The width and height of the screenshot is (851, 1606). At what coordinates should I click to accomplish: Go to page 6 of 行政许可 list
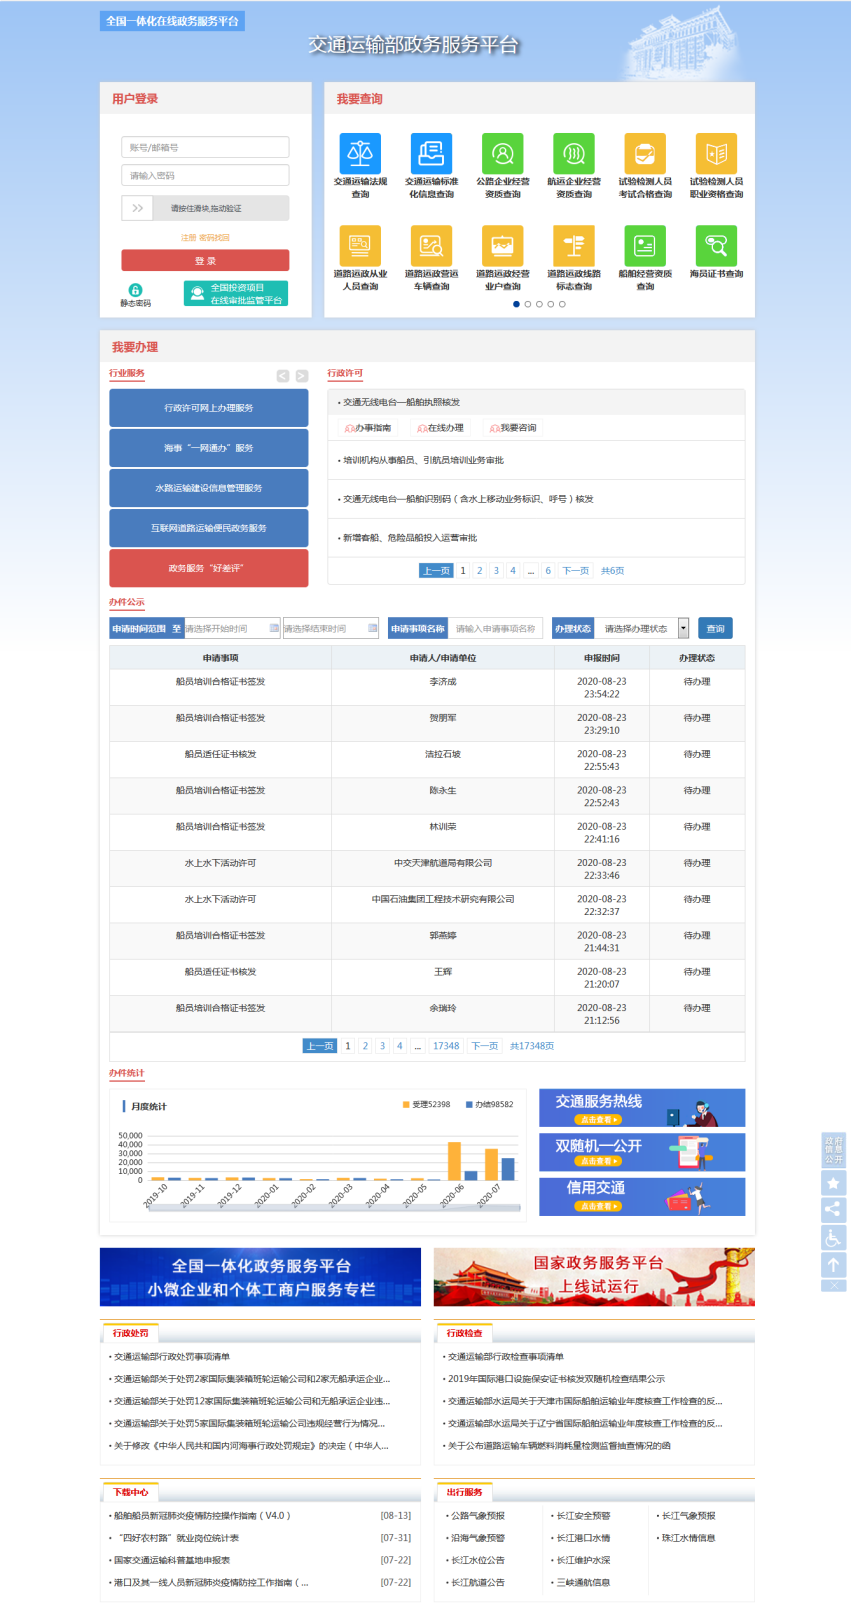[548, 571]
